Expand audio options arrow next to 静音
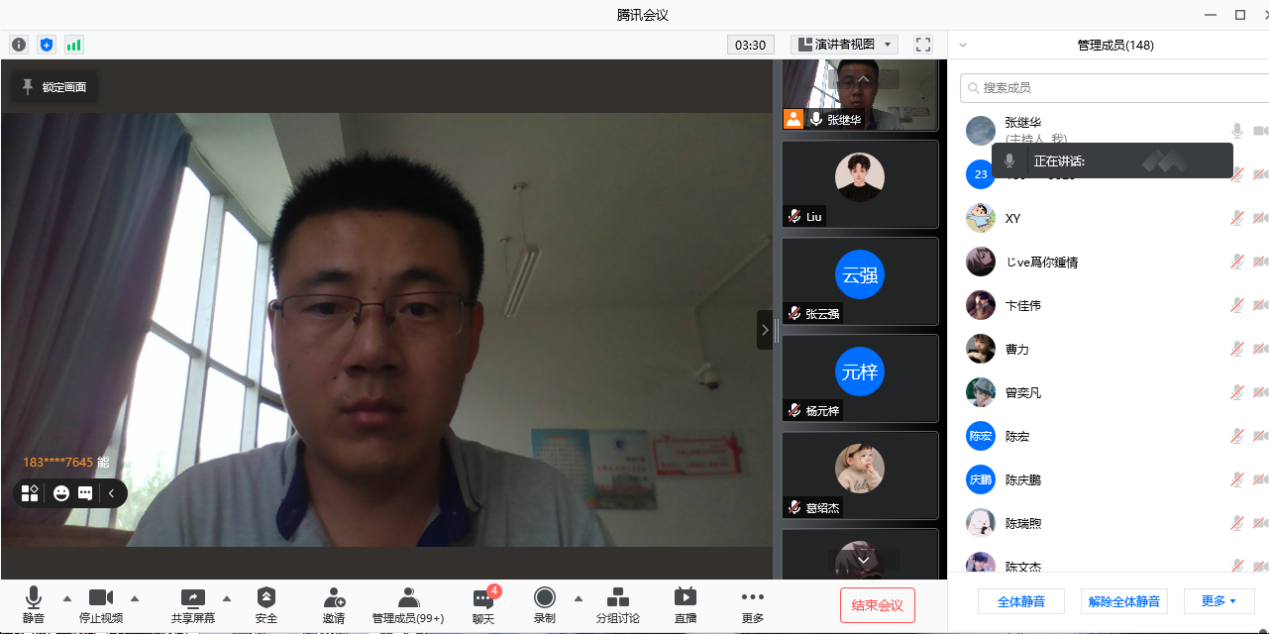The width and height of the screenshot is (1269, 634). click(67, 598)
